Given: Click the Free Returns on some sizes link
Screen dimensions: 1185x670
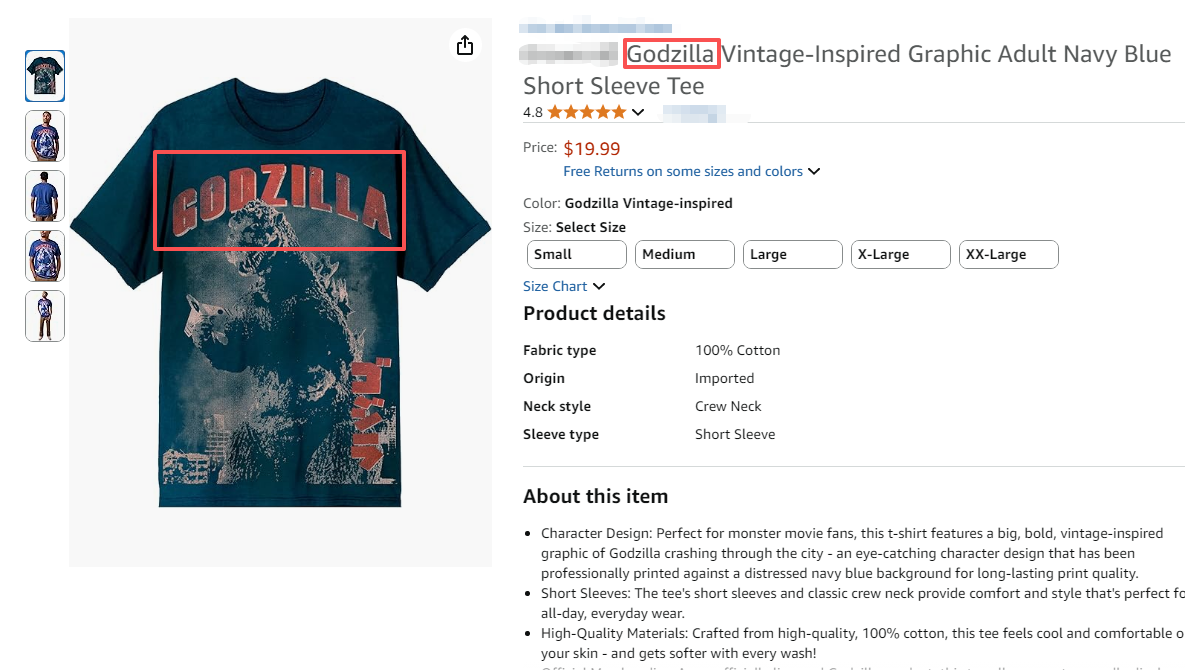Looking at the screenshot, I should coord(683,172).
